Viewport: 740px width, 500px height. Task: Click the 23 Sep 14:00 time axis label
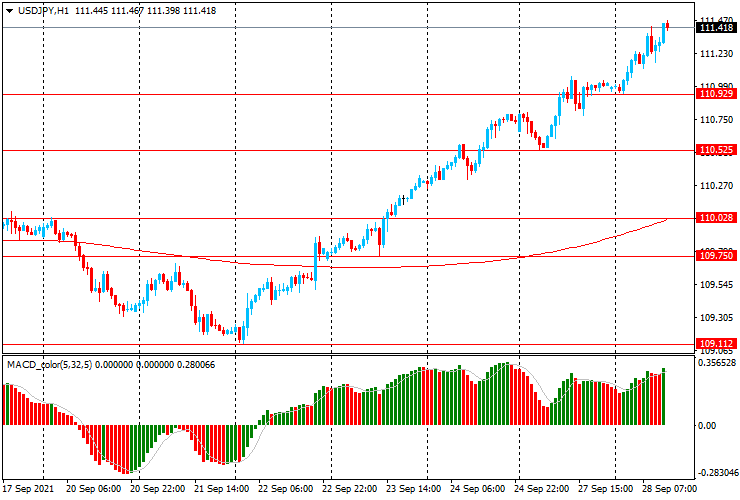click(x=414, y=489)
